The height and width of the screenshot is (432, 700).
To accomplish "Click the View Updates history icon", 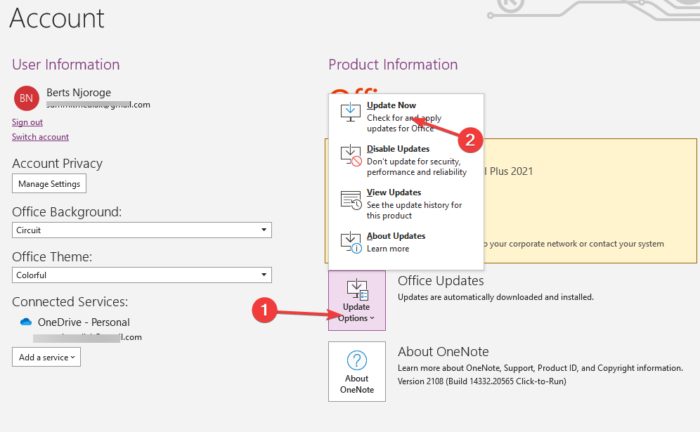I will click(x=351, y=200).
